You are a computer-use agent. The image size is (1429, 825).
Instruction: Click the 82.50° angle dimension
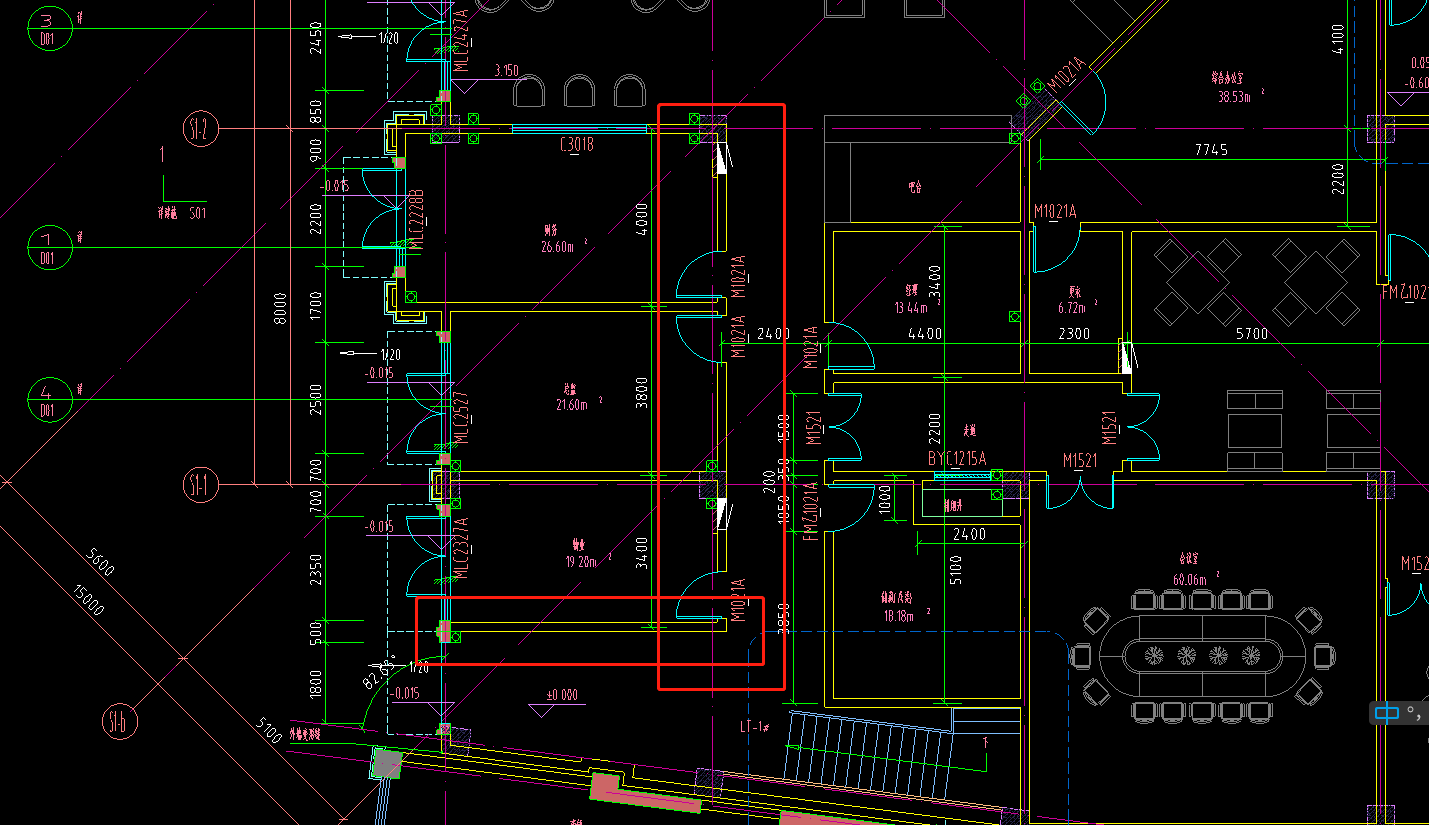click(x=378, y=671)
